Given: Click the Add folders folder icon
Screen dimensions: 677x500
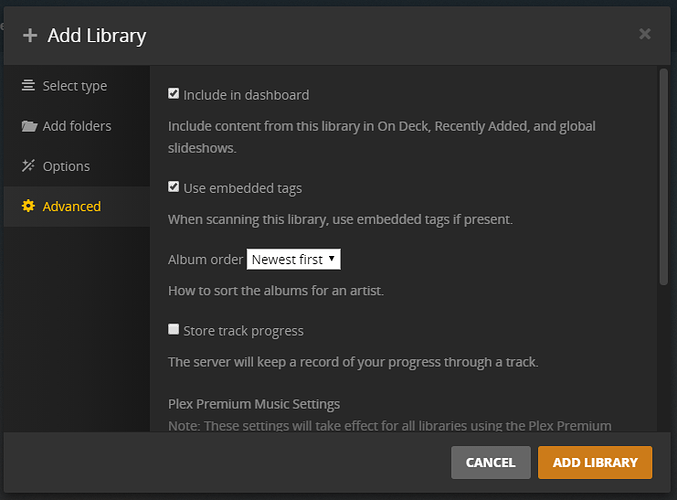Looking at the screenshot, I should 28,126.
